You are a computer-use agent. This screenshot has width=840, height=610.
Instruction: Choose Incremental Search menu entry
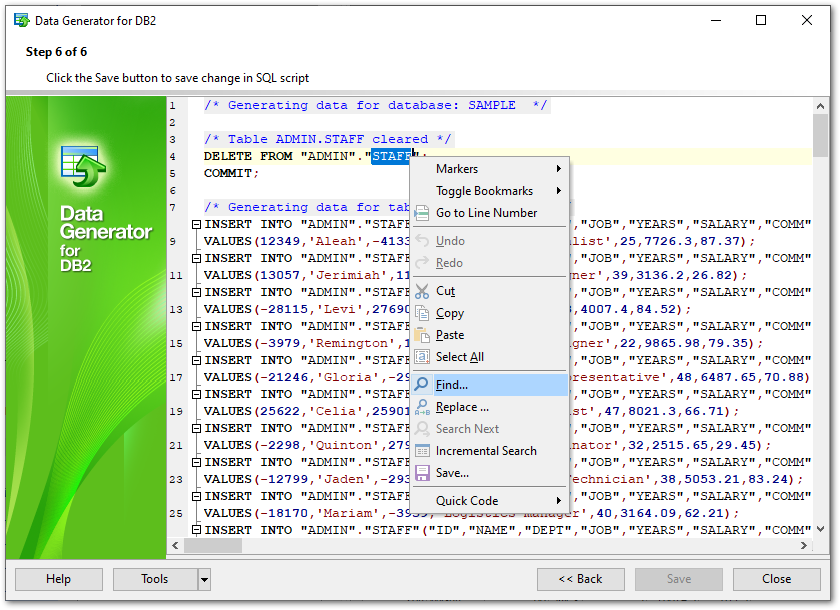coord(489,451)
